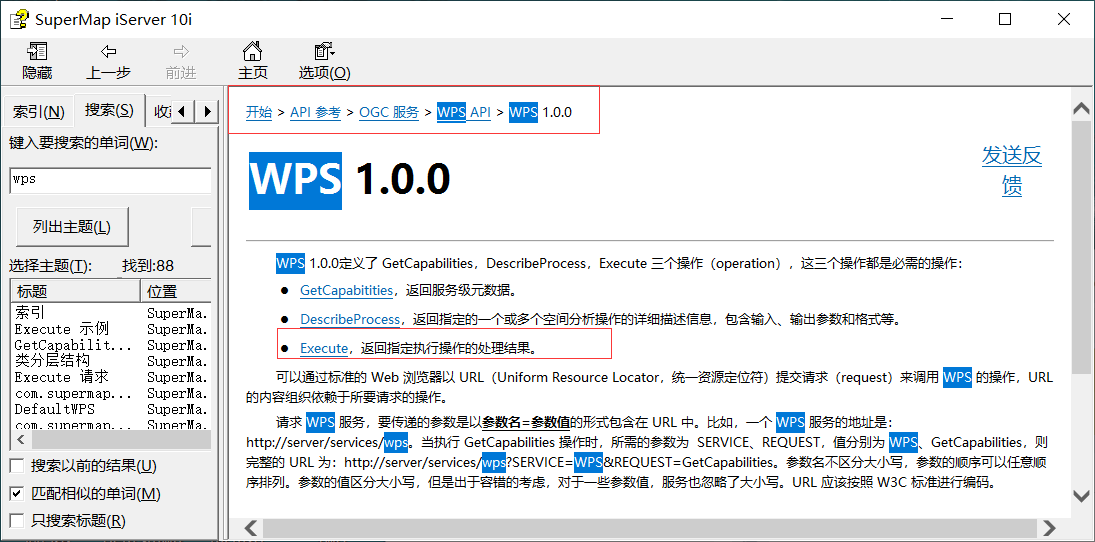Sort results by 标题 column header
The width and height of the screenshot is (1095, 542).
click(x=75, y=291)
